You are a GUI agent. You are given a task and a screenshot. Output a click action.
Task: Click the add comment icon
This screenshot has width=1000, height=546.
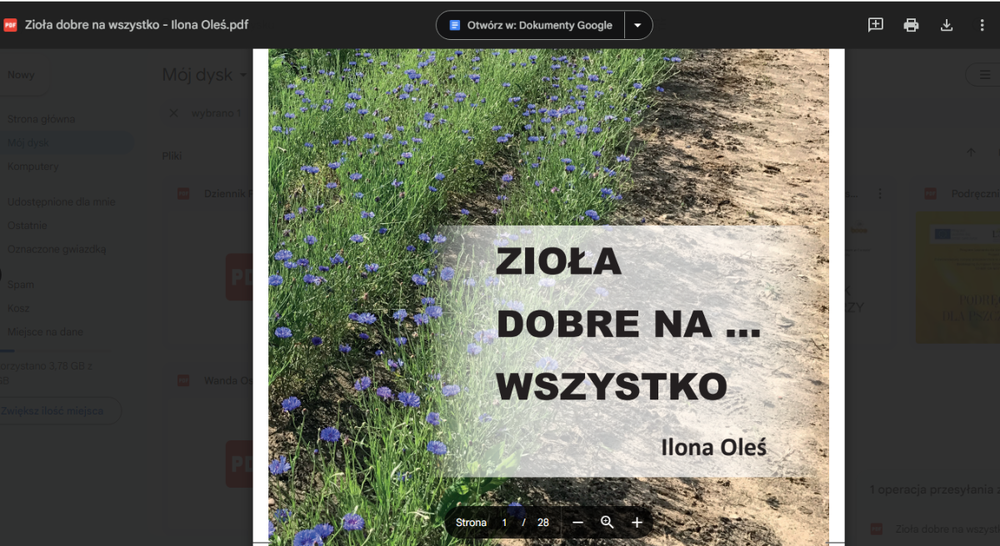click(x=876, y=25)
